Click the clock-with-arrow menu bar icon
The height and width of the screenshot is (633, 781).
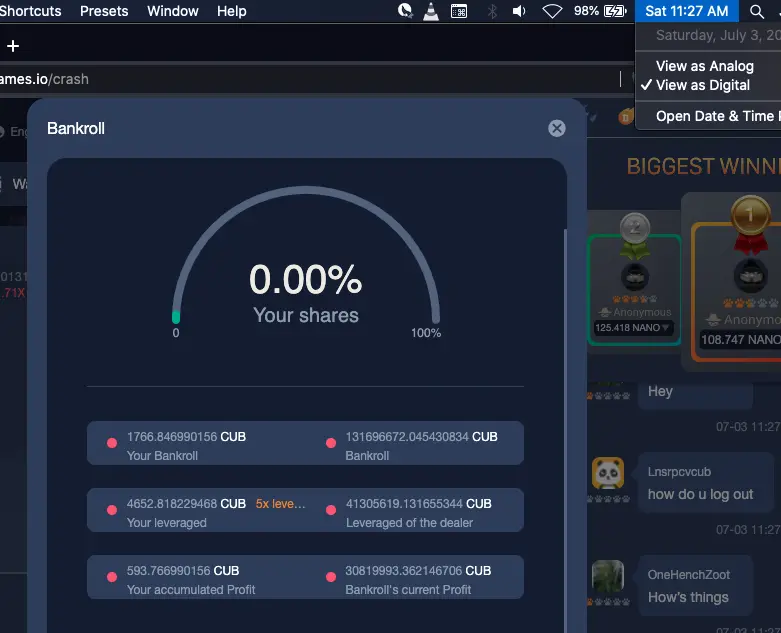pos(405,10)
